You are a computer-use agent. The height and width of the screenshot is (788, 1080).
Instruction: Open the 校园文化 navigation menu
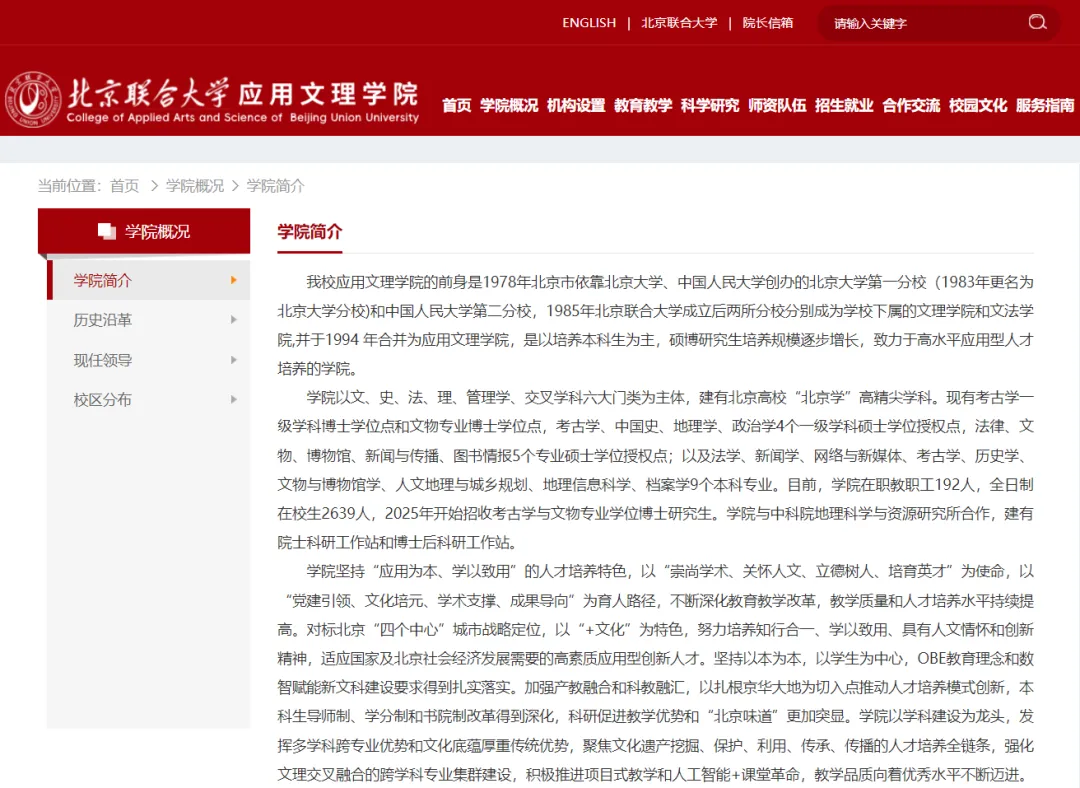(977, 105)
